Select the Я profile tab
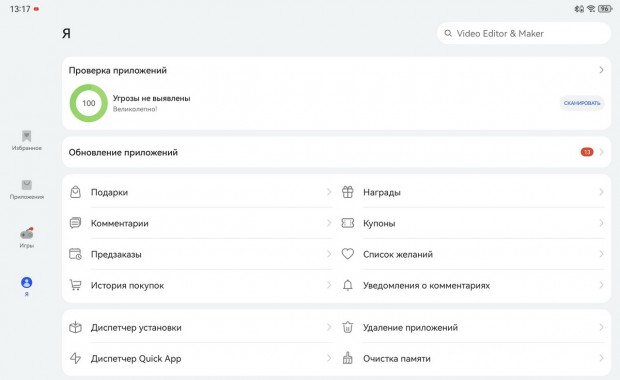Image resolution: width=620 pixels, height=380 pixels. pos(26,286)
